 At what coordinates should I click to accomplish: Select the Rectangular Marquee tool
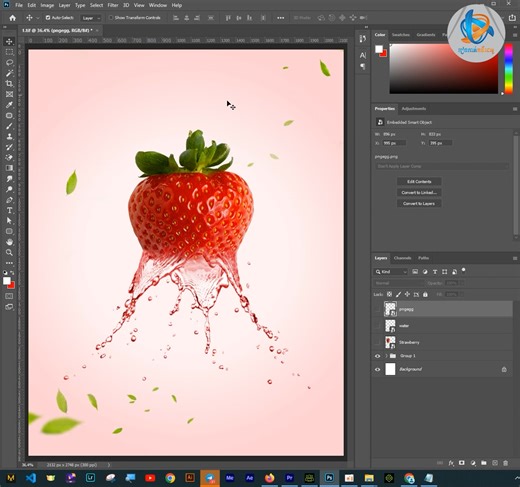coord(9,52)
